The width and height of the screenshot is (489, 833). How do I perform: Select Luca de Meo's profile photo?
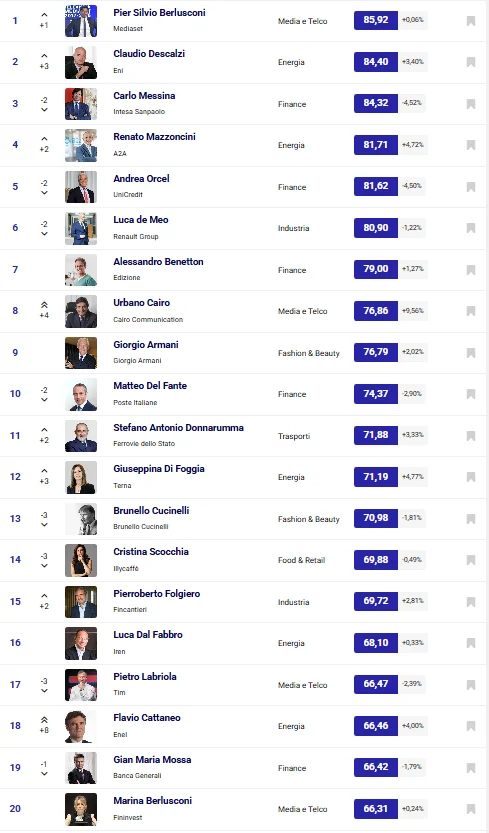81,228
